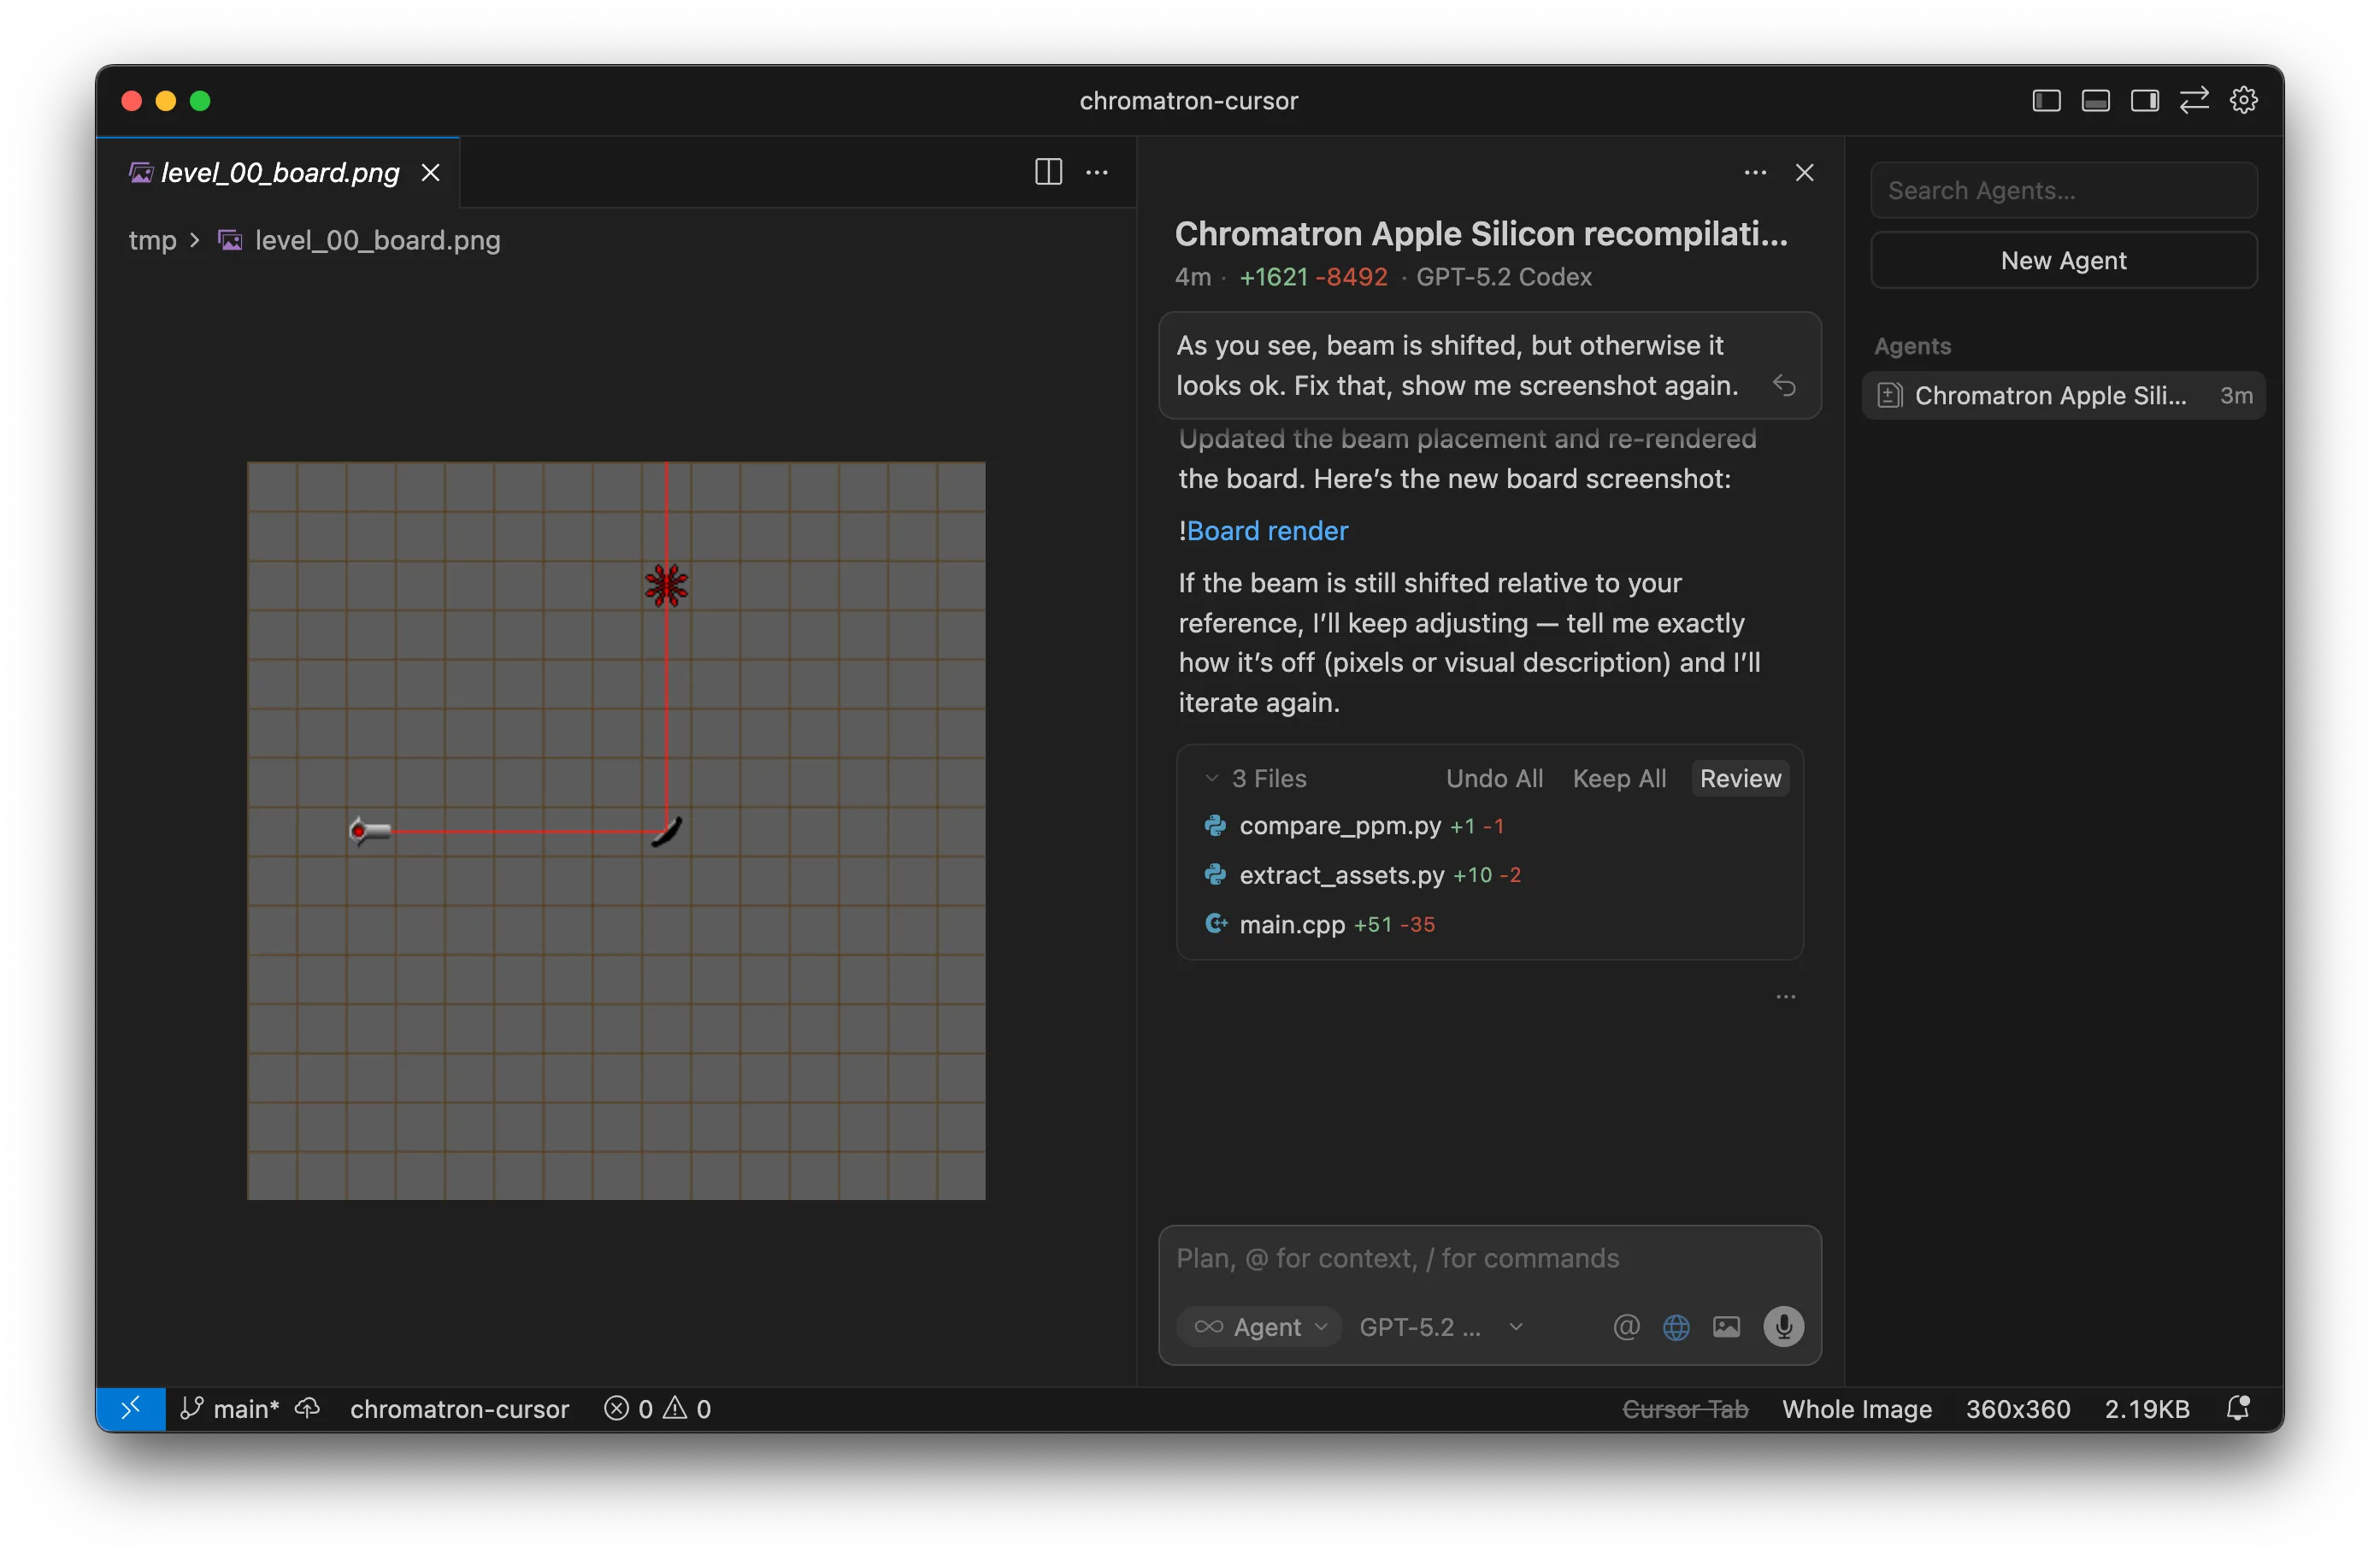Toggle the secondary sidebar layout icon
Viewport: 2380px width, 1559px height.
[x=2144, y=101]
